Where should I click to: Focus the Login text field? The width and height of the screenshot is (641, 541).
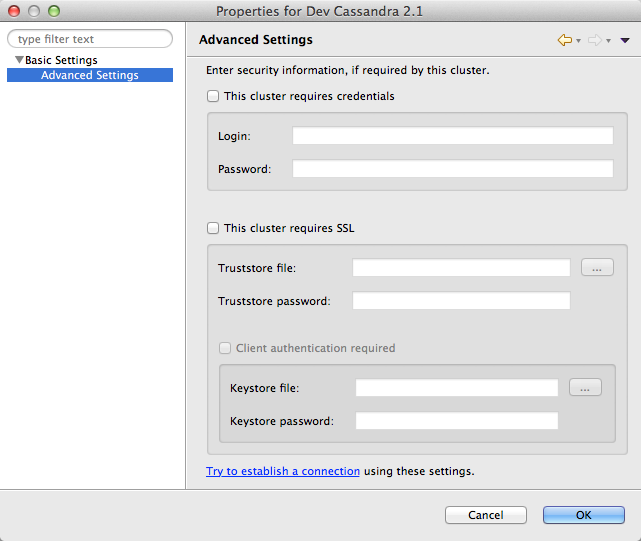pyautogui.click(x=453, y=135)
